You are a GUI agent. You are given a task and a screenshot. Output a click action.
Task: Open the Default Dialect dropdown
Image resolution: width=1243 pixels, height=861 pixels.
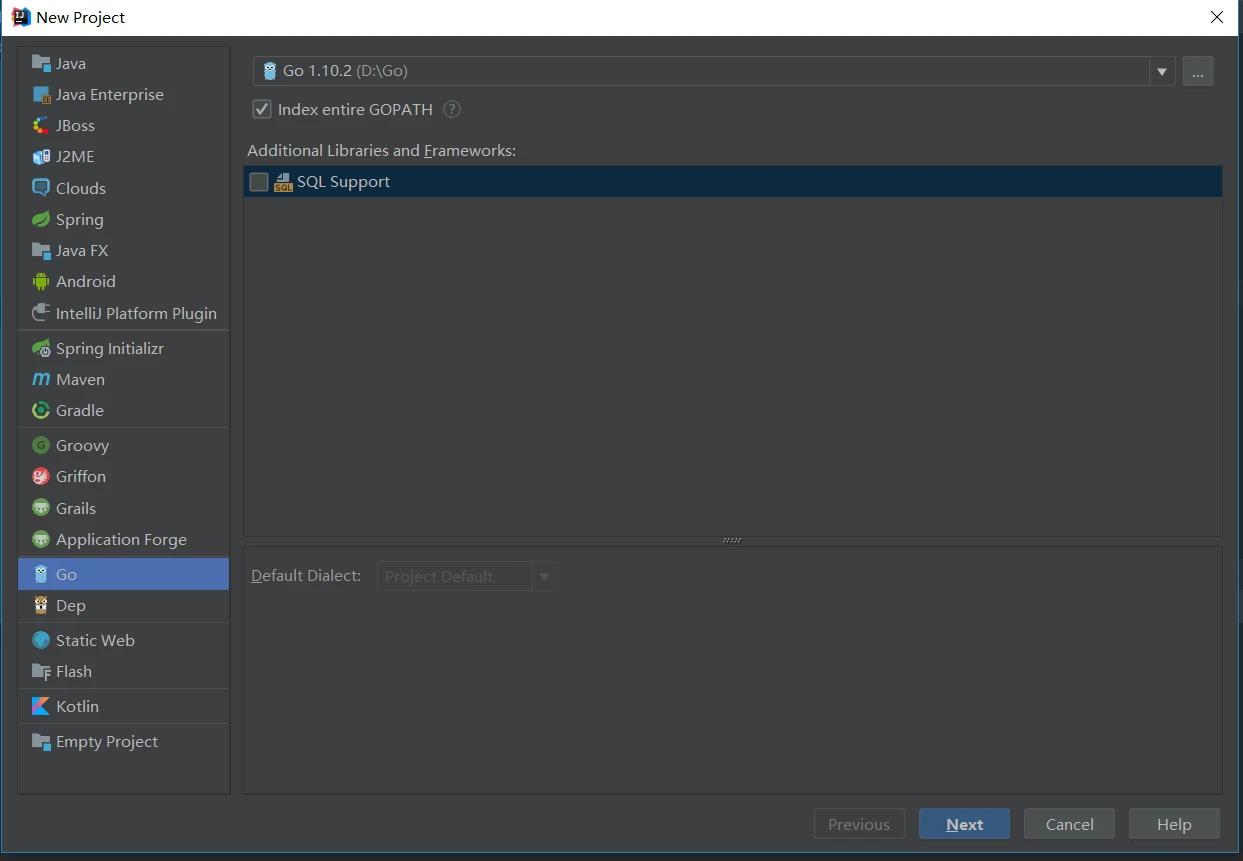[467, 576]
